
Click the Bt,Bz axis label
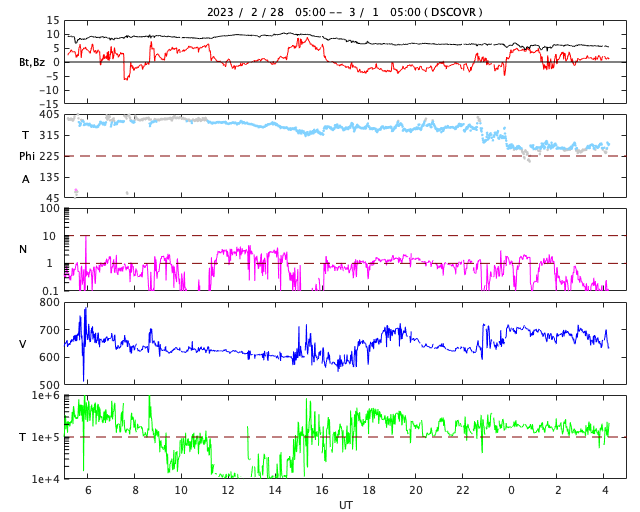[x=32, y=62]
